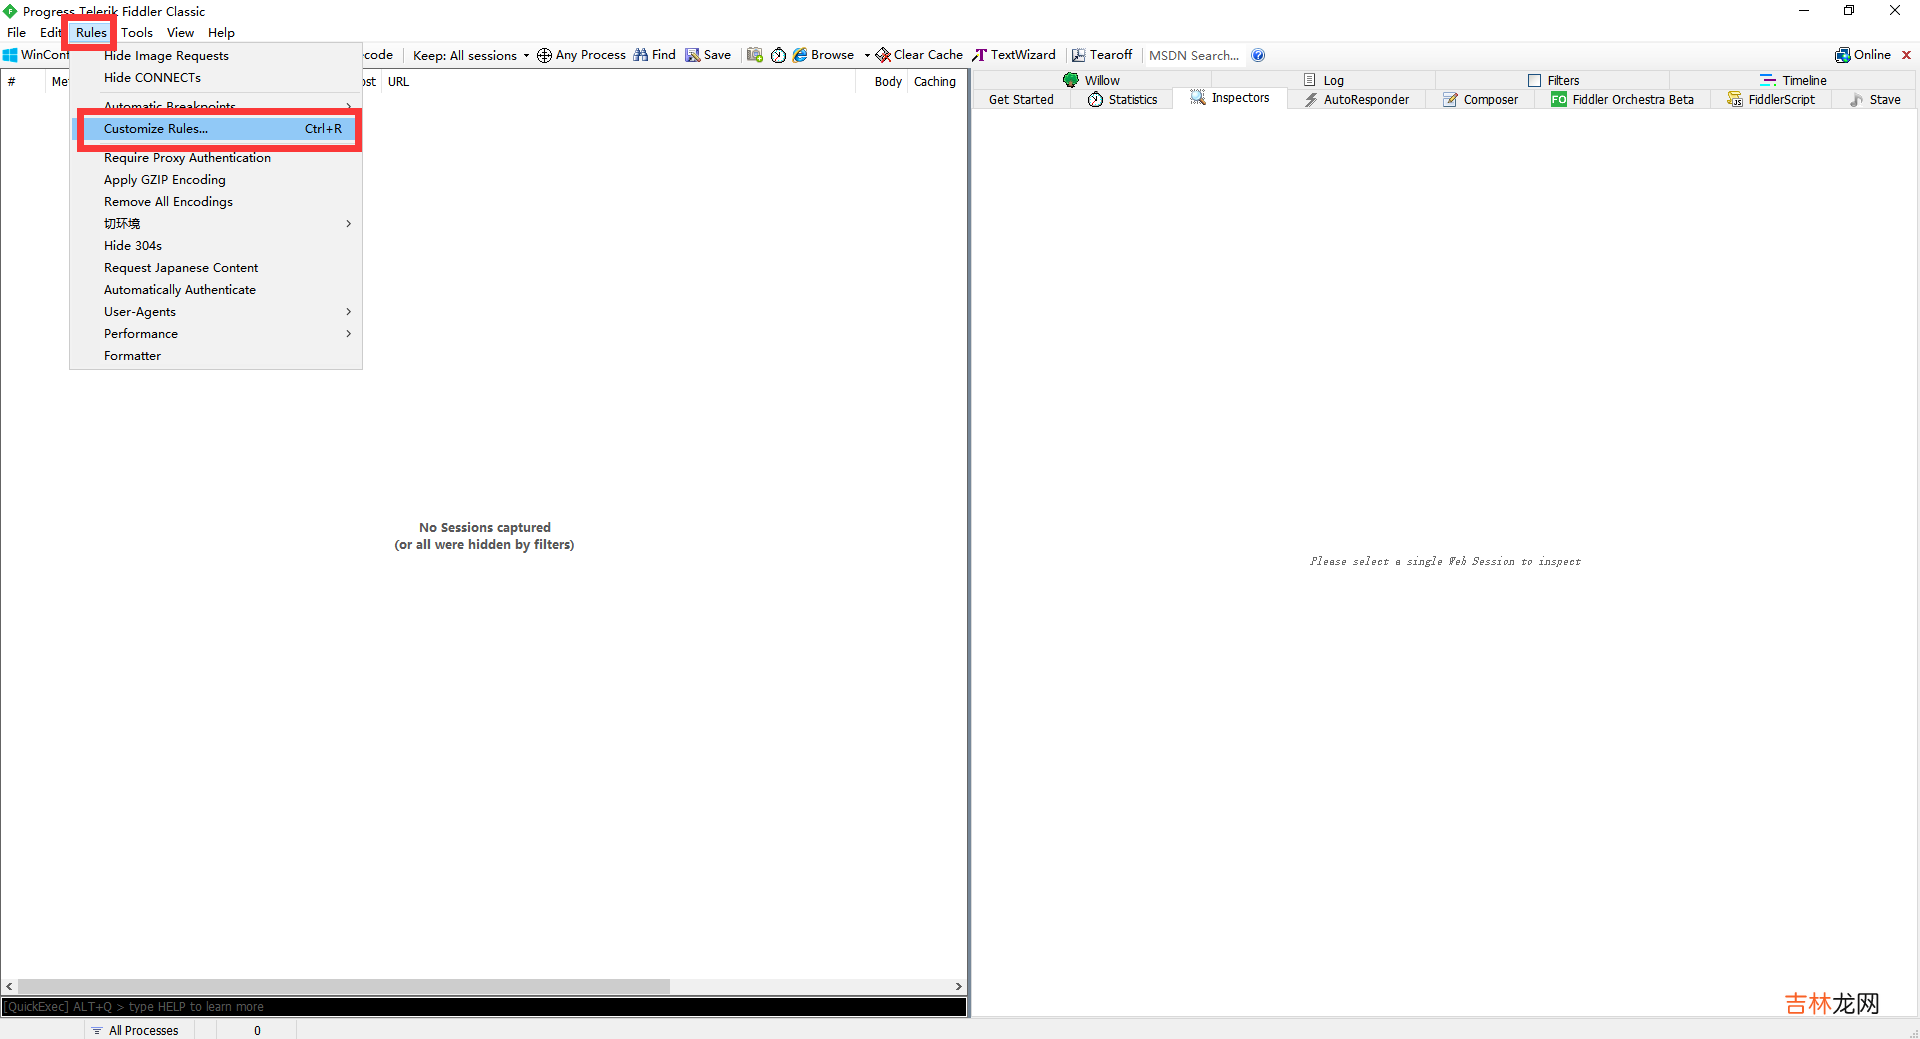The width and height of the screenshot is (1920, 1039).
Task: Click the Clear Cache icon
Action: coord(883,55)
